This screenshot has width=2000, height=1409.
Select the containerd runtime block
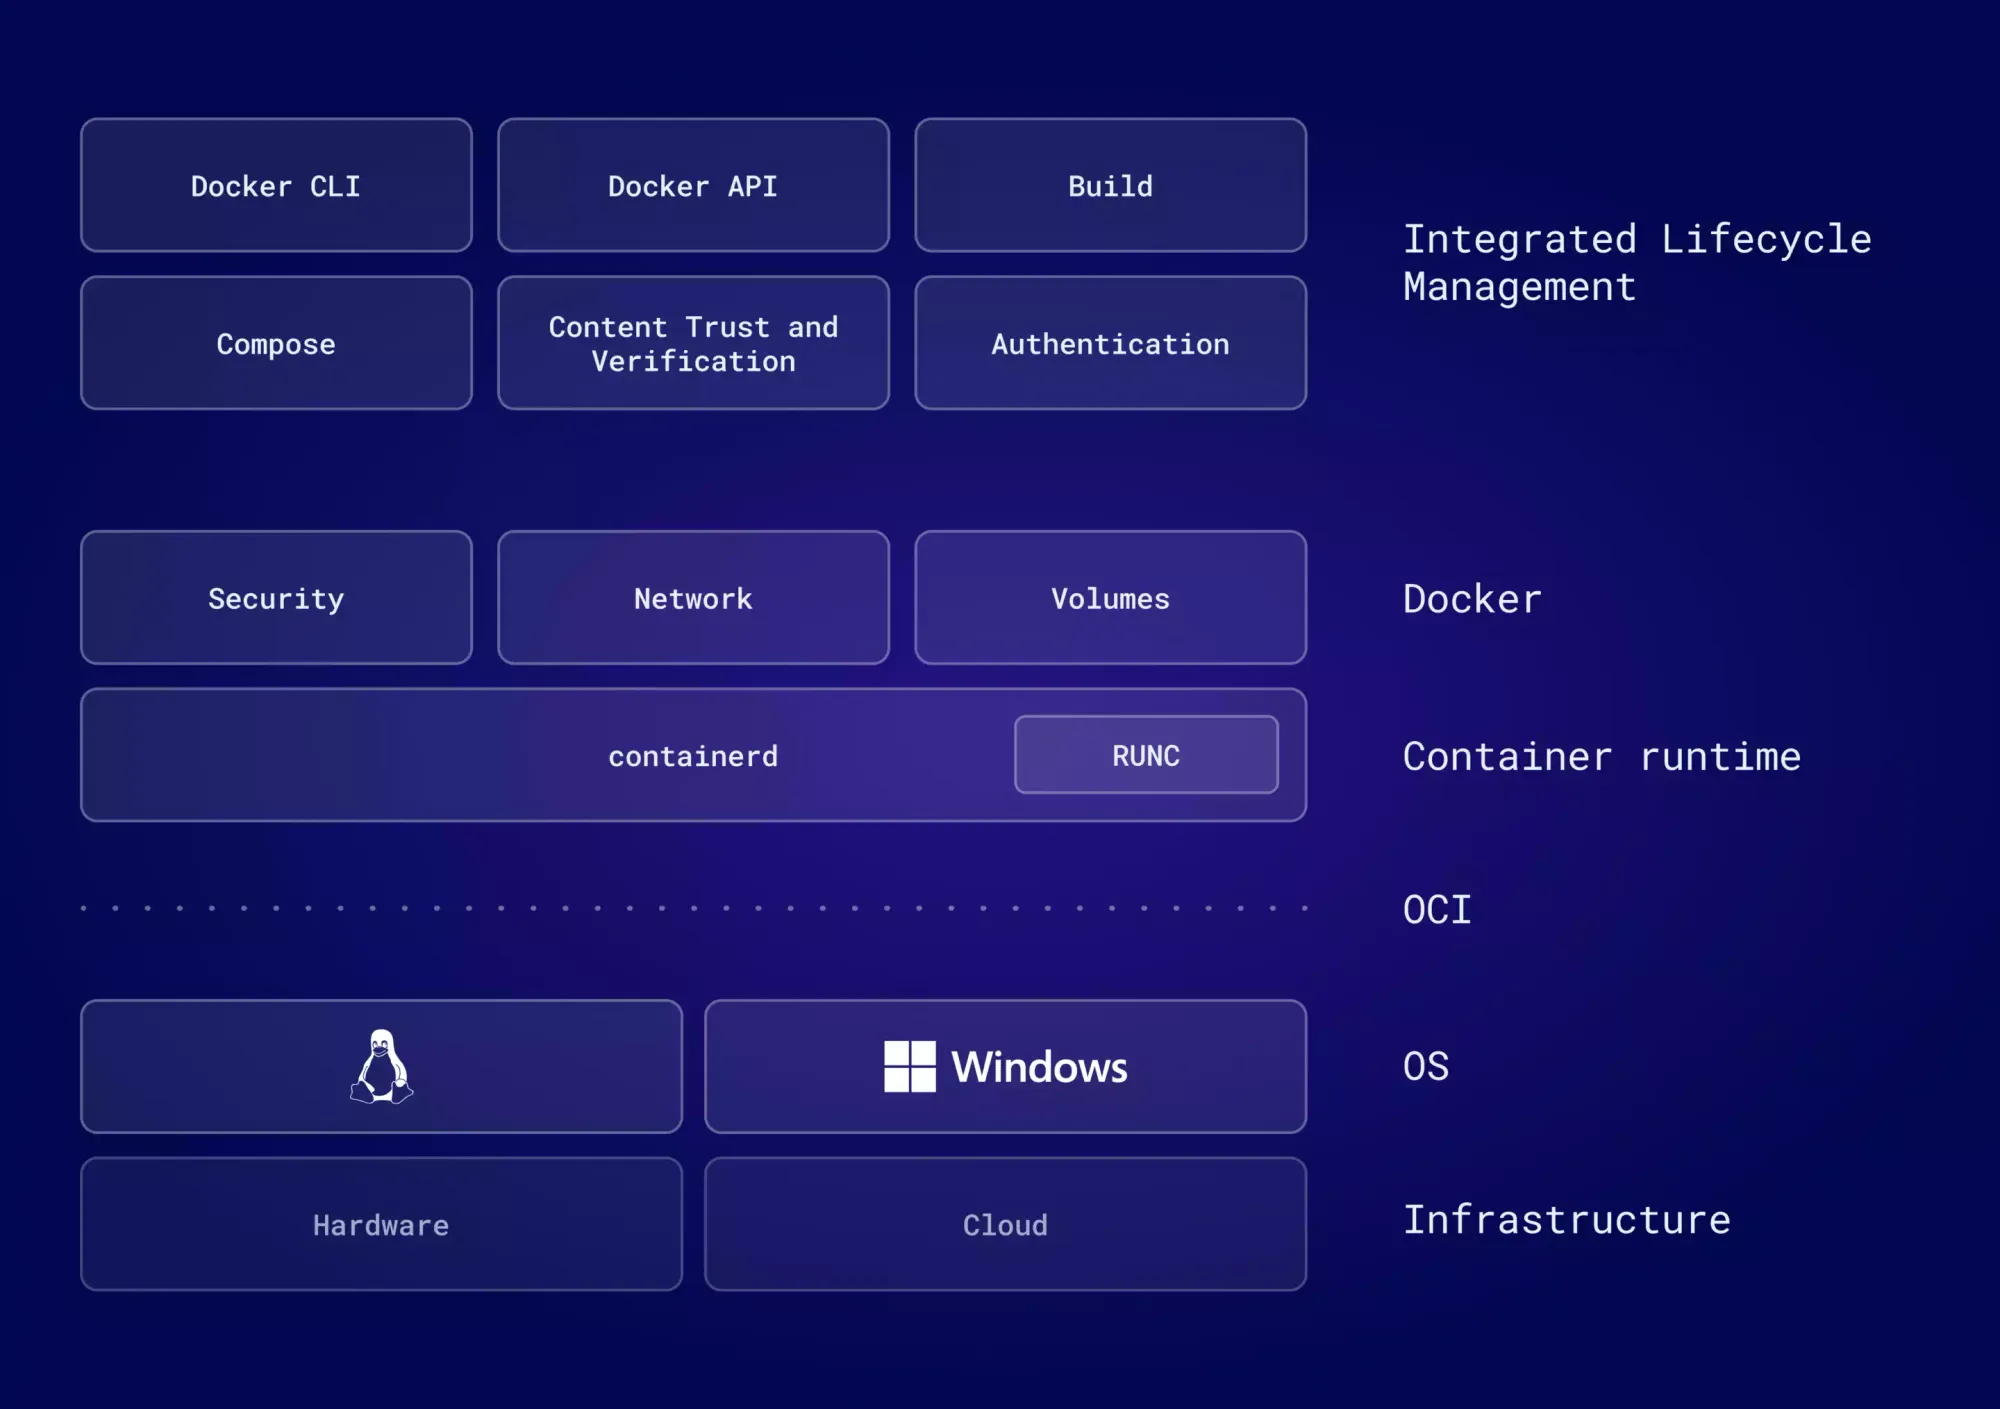pos(692,753)
